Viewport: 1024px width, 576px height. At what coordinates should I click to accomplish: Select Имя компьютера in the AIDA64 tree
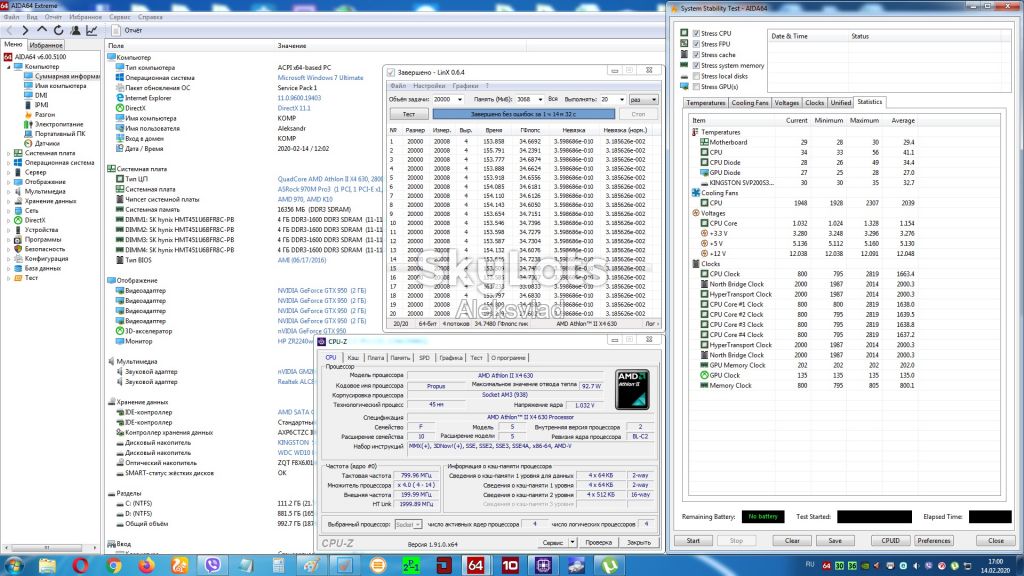coord(60,86)
